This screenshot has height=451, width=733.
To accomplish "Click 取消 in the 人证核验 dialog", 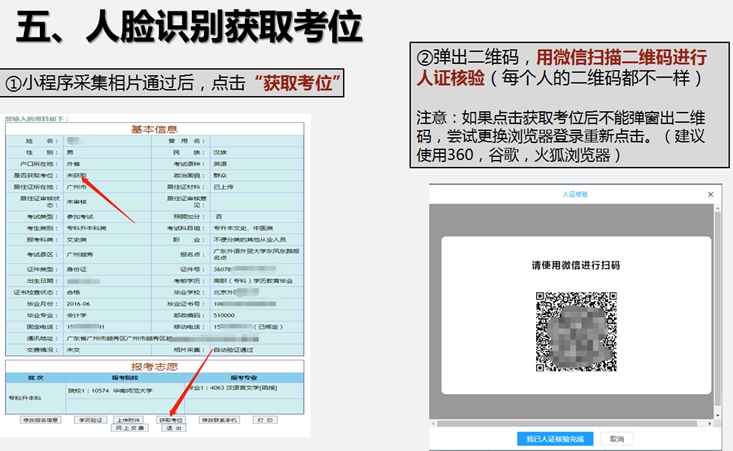I will [617, 439].
